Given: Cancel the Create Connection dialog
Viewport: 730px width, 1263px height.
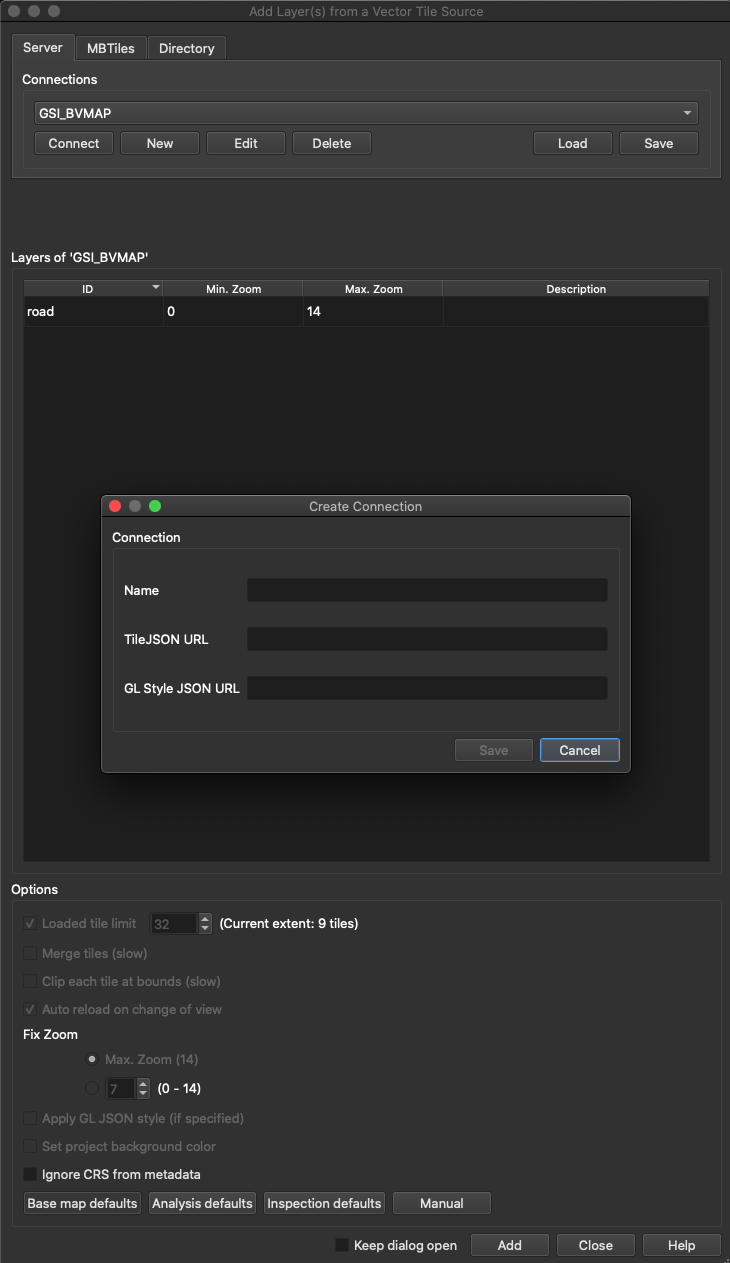Looking at the screenshot, I should (x=580, y=750).
